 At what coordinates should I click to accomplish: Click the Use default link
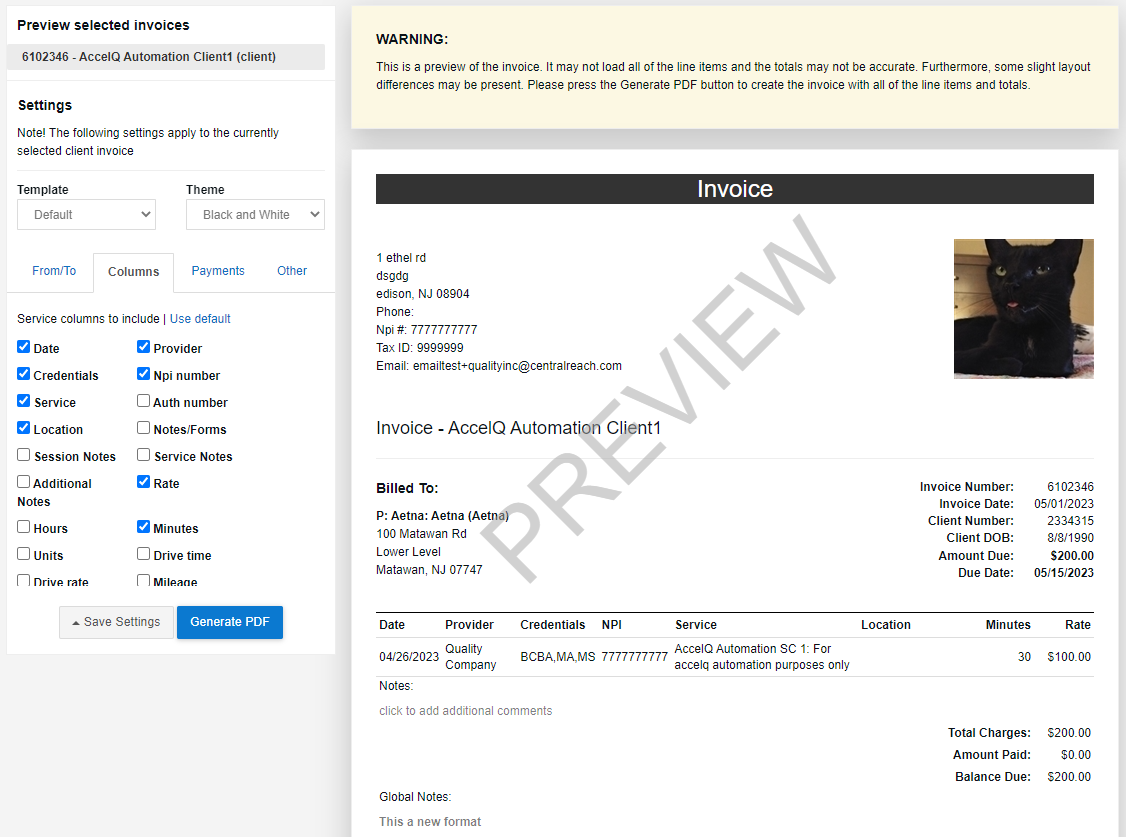pos(199,318)
